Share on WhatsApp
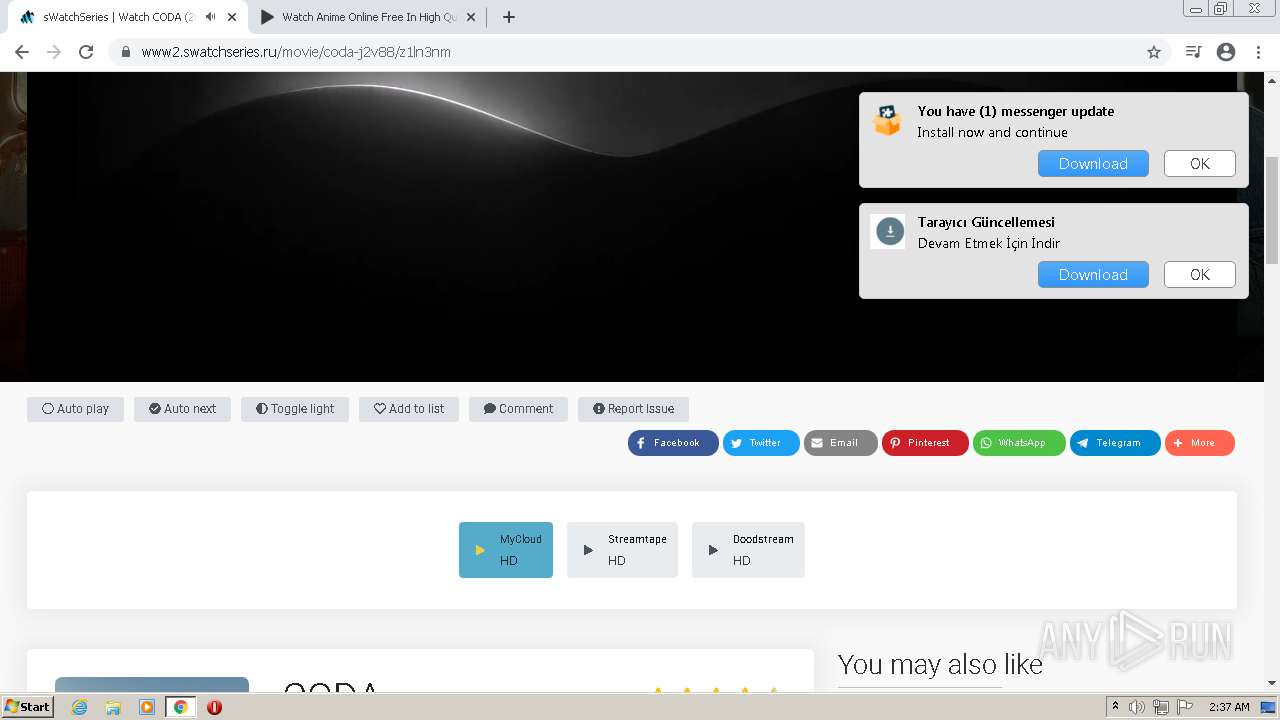This screenshot has width=1280, height=720. point(1019,443)
